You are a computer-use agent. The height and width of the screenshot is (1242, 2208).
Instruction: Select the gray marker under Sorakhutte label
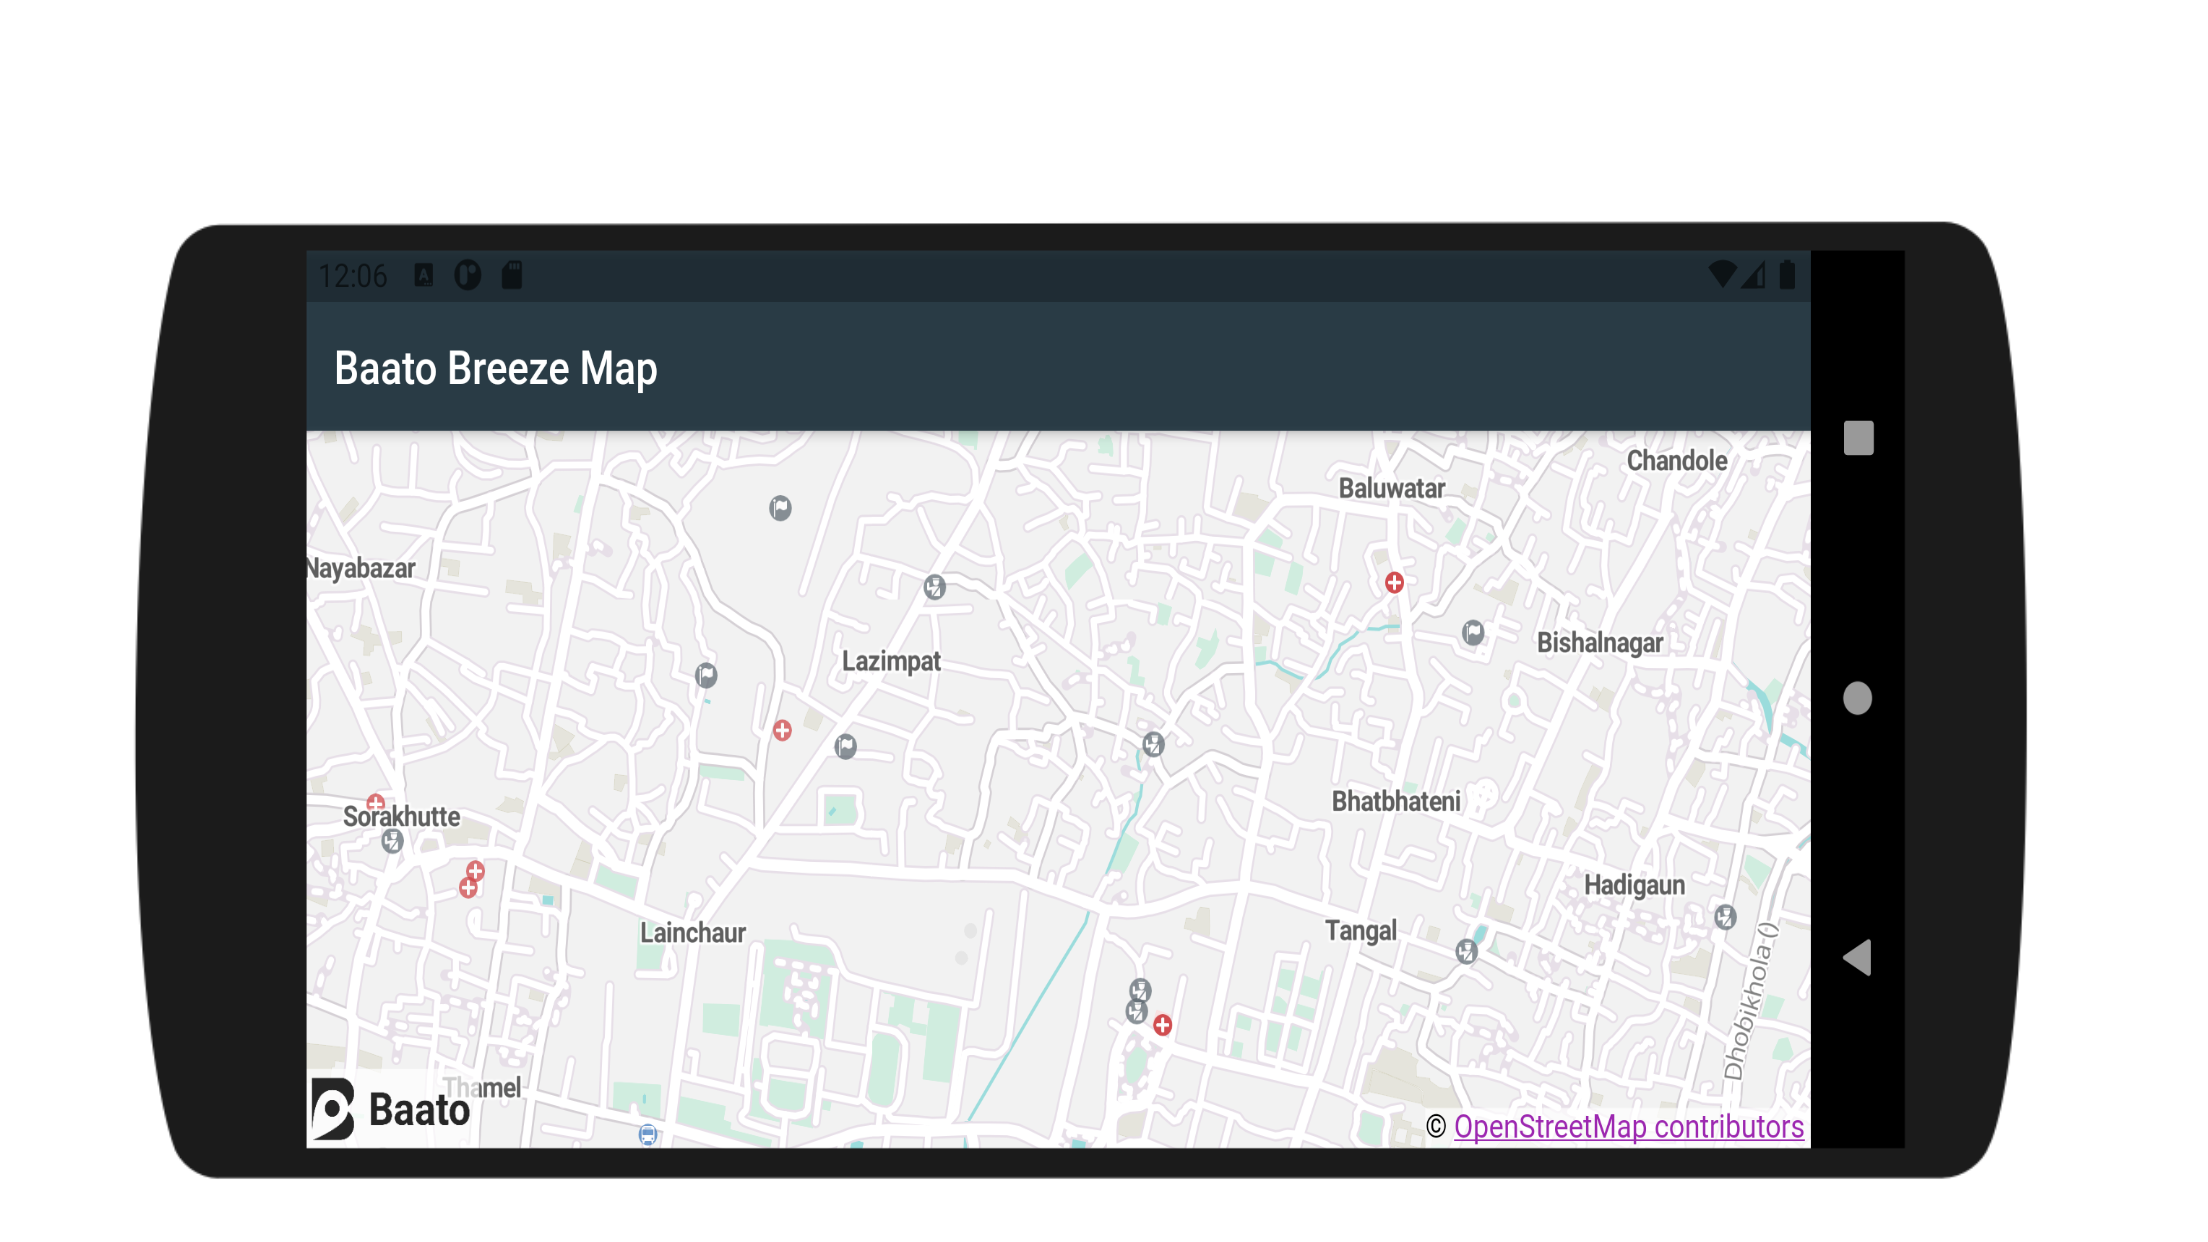pos(392,841)
